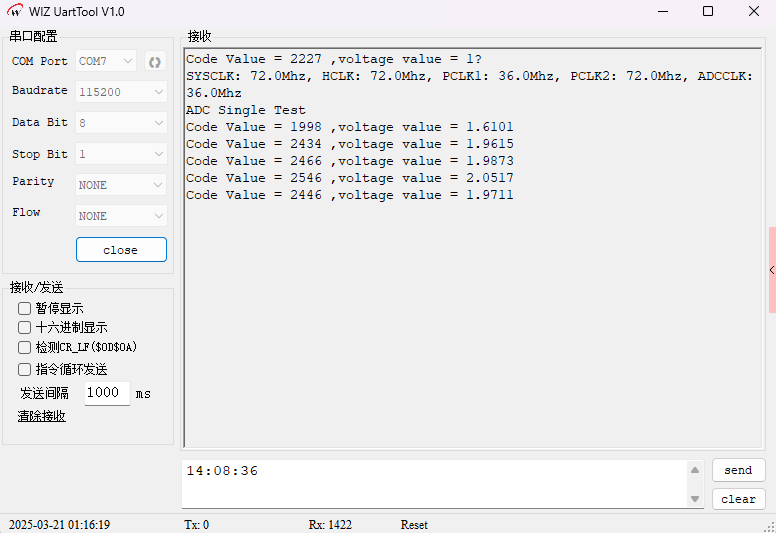Check the 检测CR_LF option
This screenshot has width=776, height=533.
click(x=25, y=348)
